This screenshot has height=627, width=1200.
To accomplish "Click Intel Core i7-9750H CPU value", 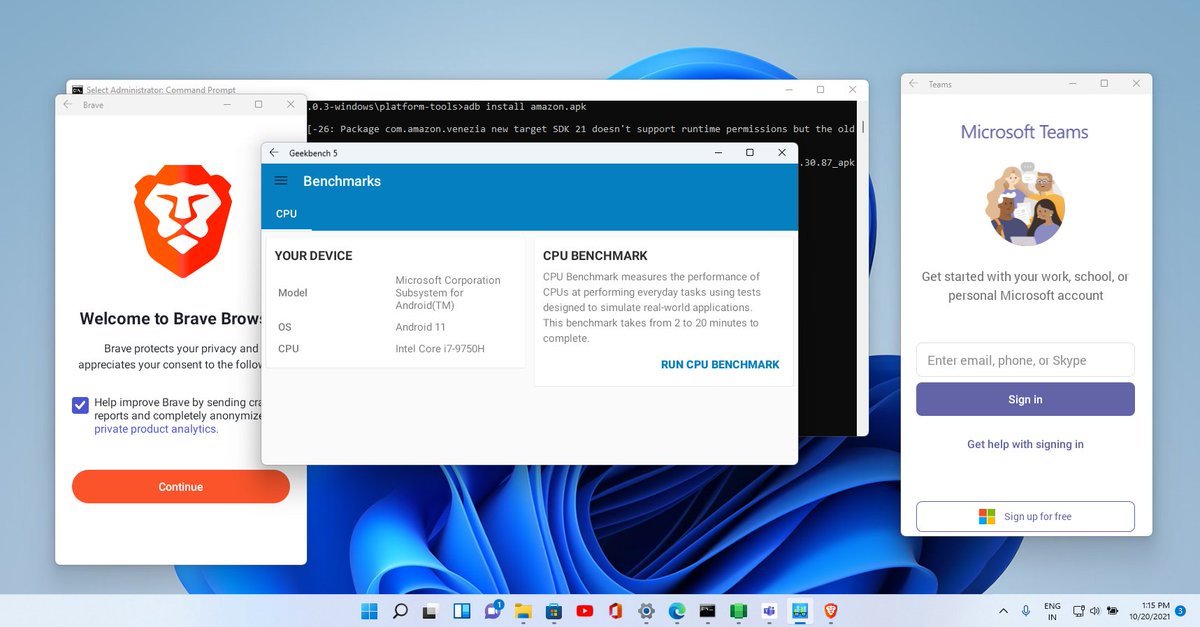I will 441,349.
